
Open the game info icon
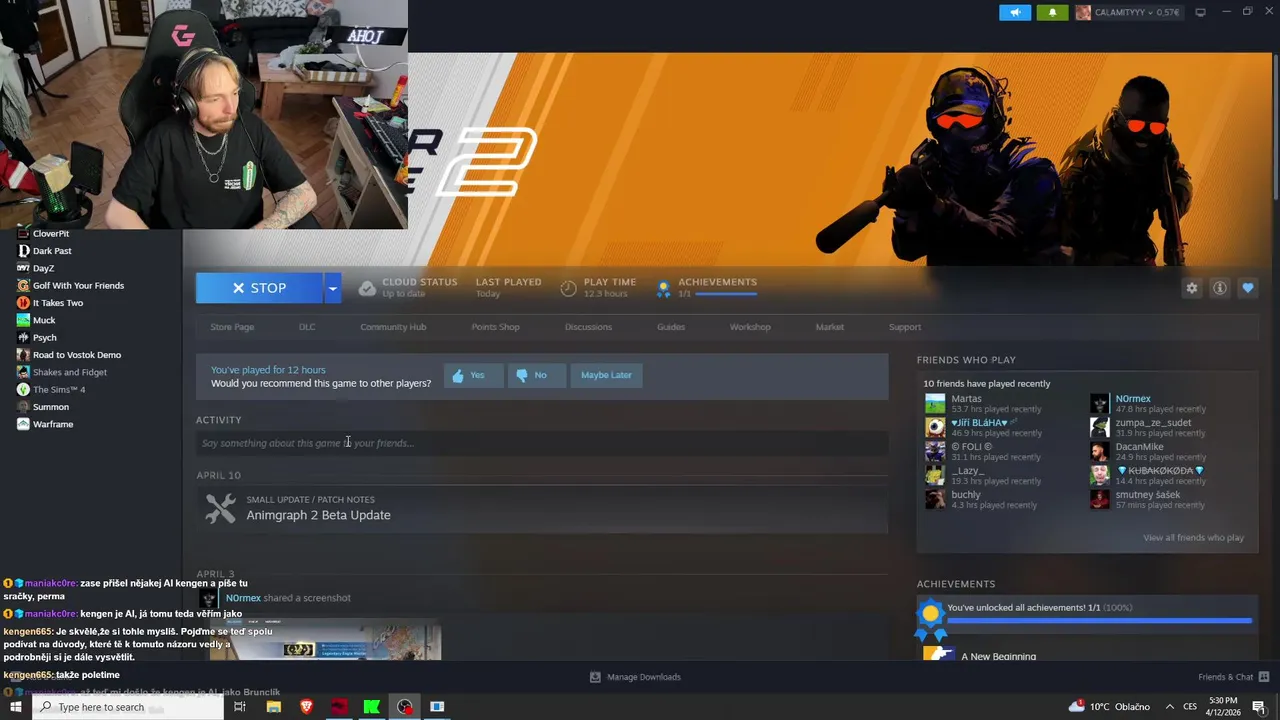coord(1219,288)
